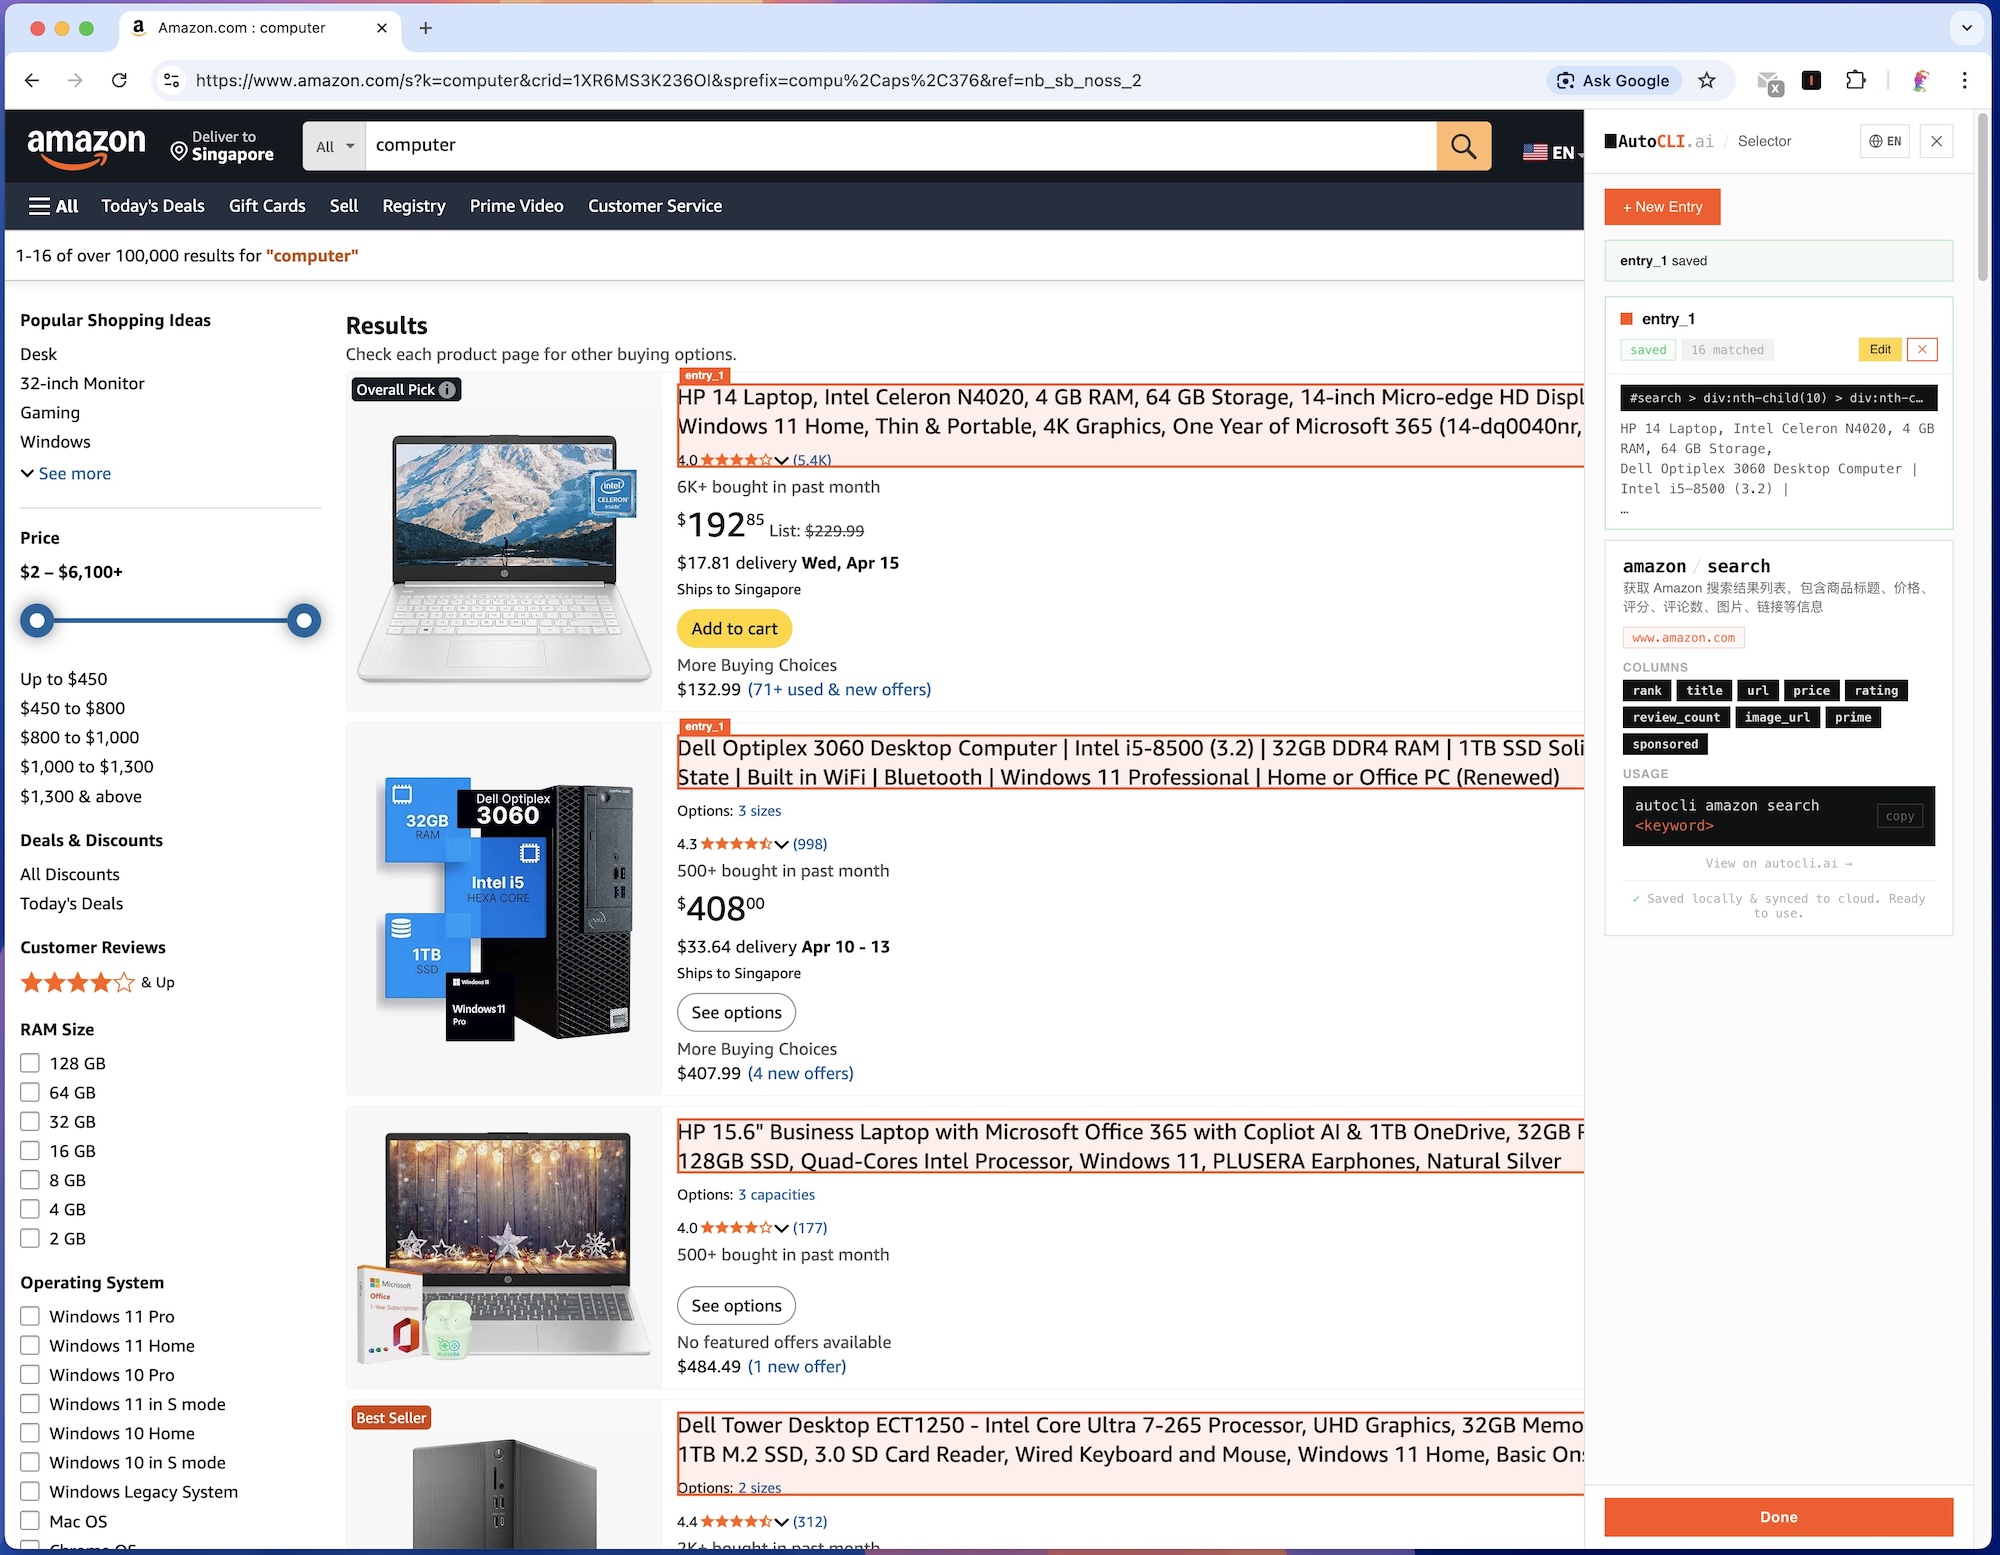
Task: Add the HP 14 Laptop to cart
Action: 734,628
